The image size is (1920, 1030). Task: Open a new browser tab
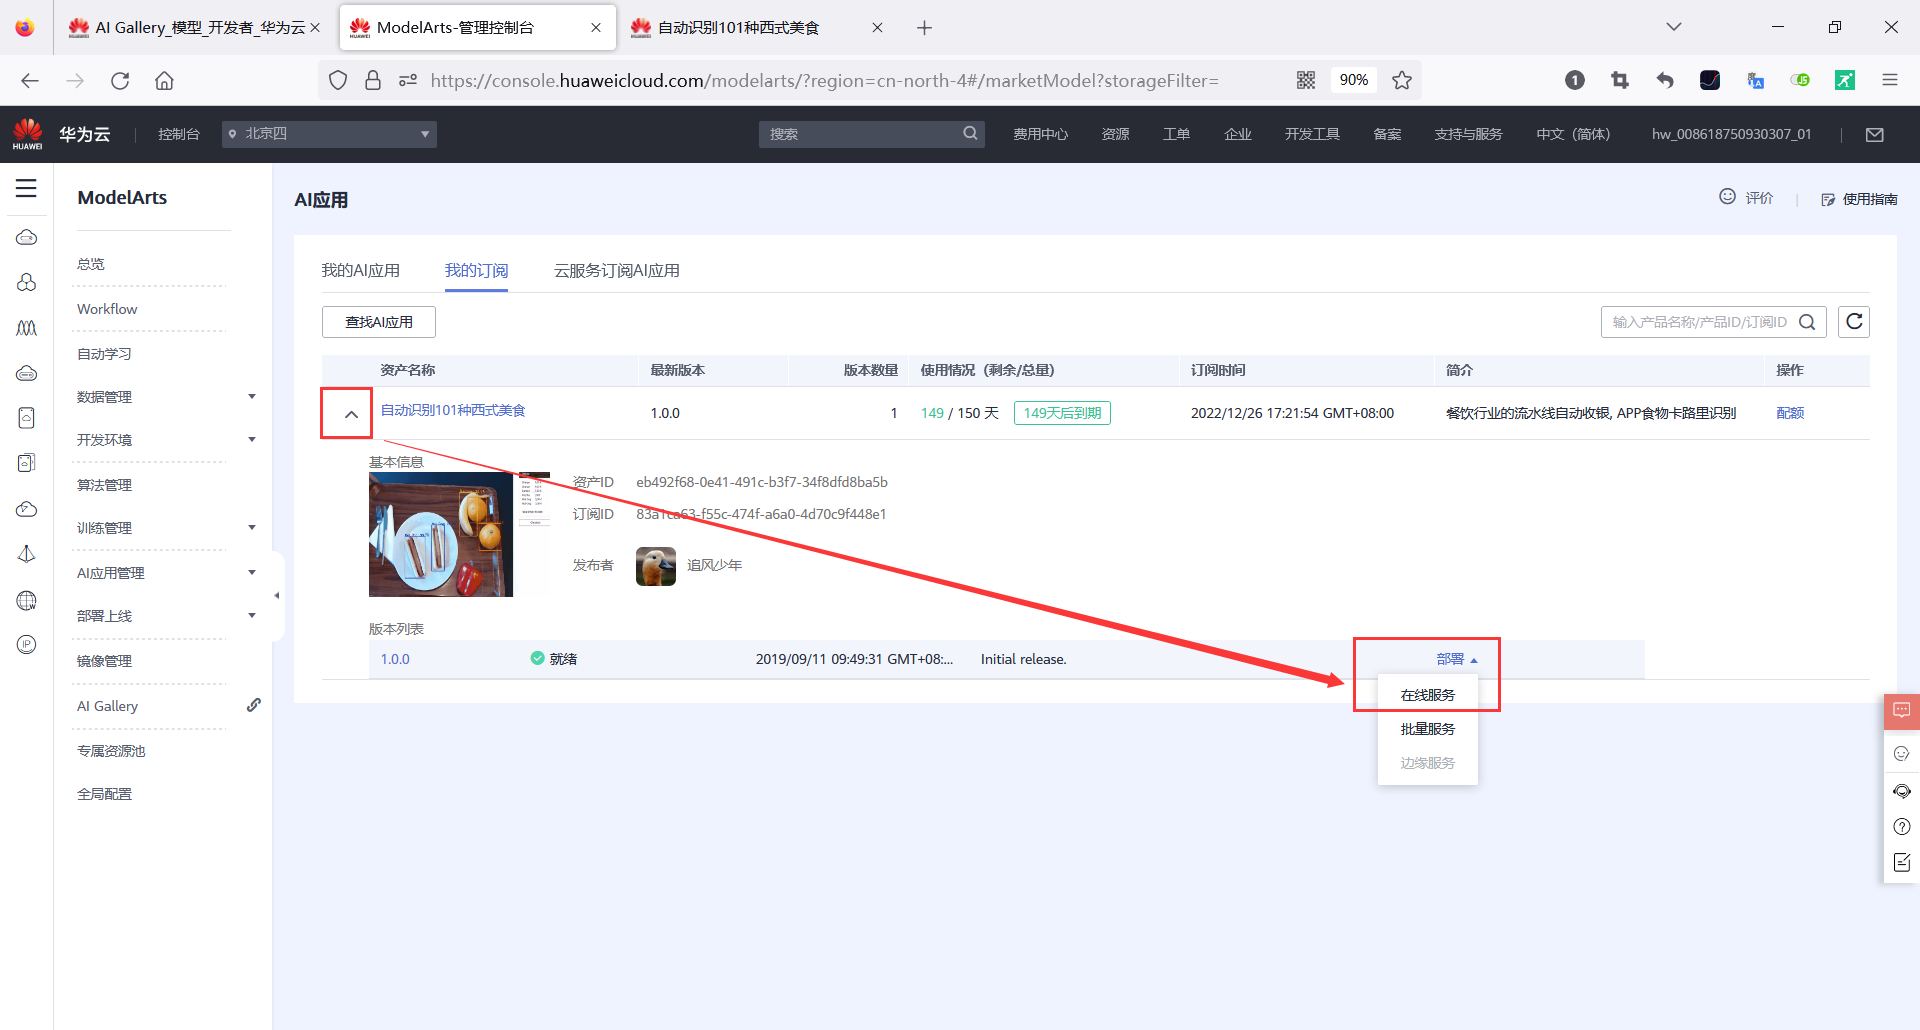click(924, 28)
